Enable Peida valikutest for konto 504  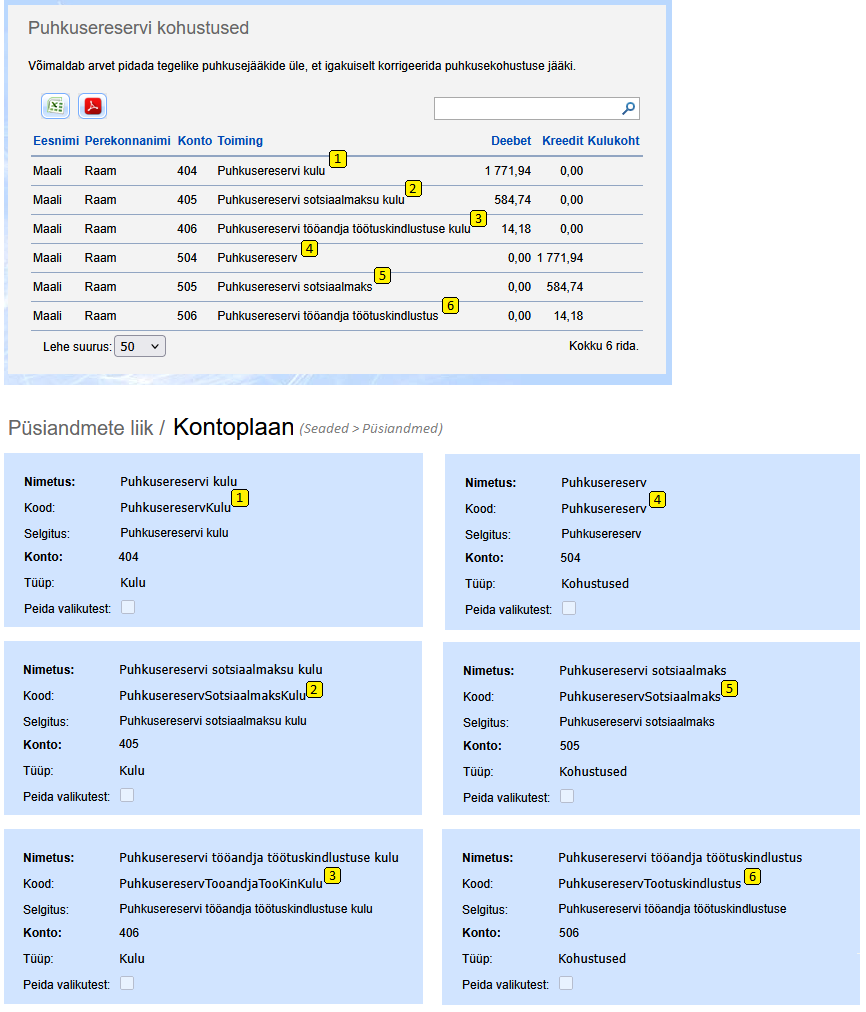[569, 608]
